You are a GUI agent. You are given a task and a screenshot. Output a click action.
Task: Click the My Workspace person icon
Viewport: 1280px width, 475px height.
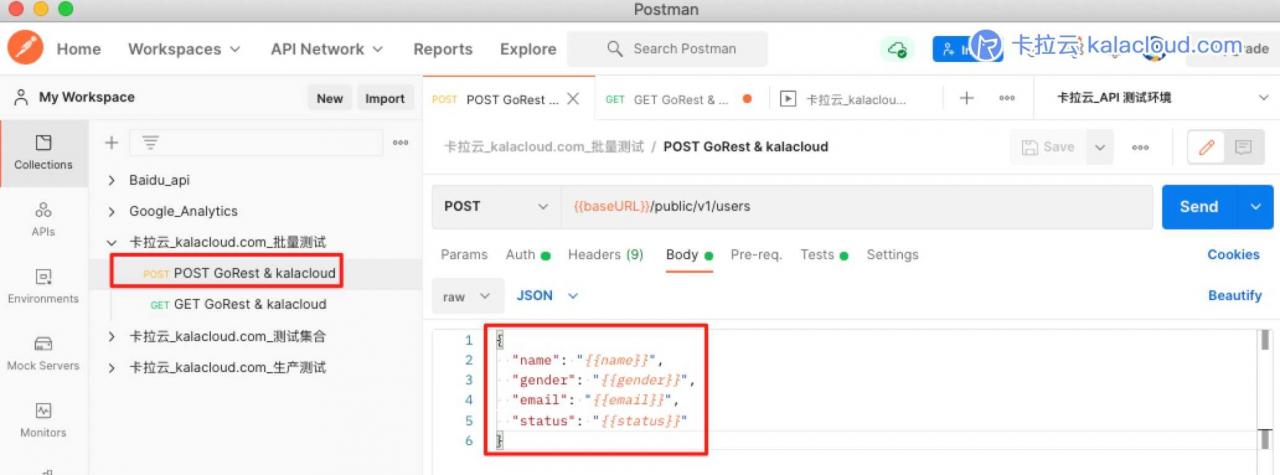pos(20,97)
